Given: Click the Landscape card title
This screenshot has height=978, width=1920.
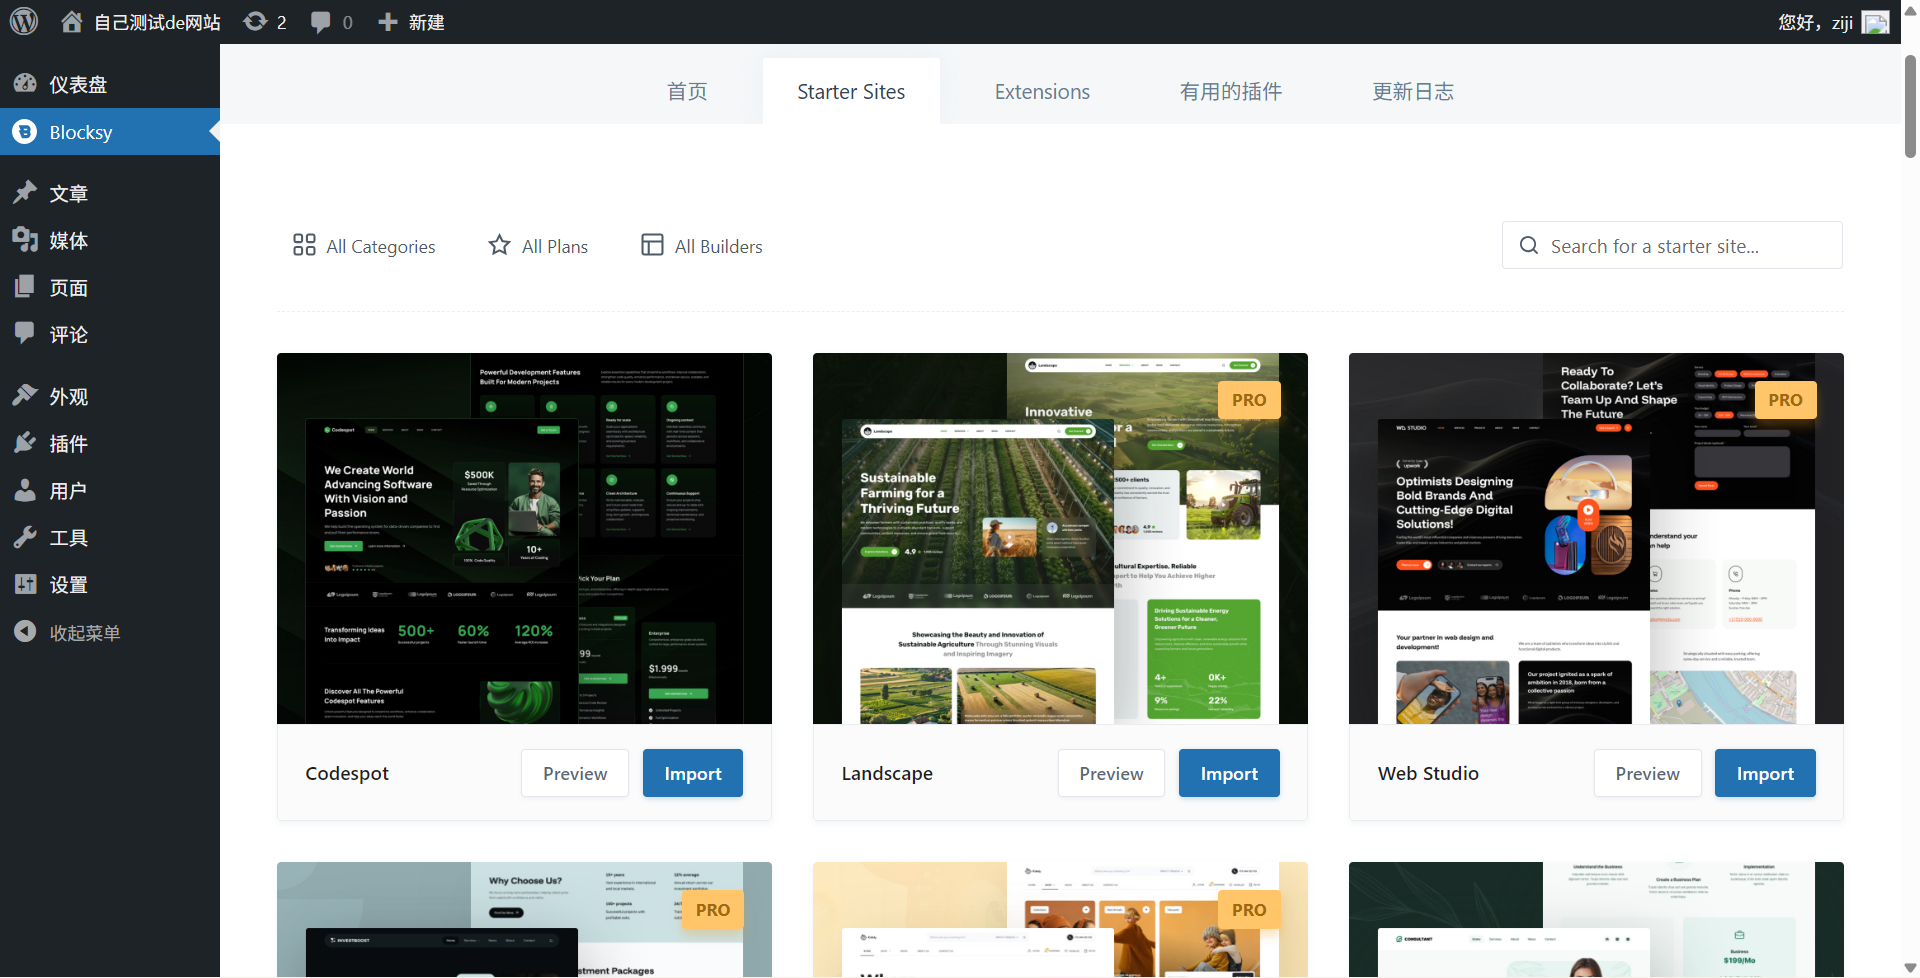Looking at the screenshot, I should point(887,773).
